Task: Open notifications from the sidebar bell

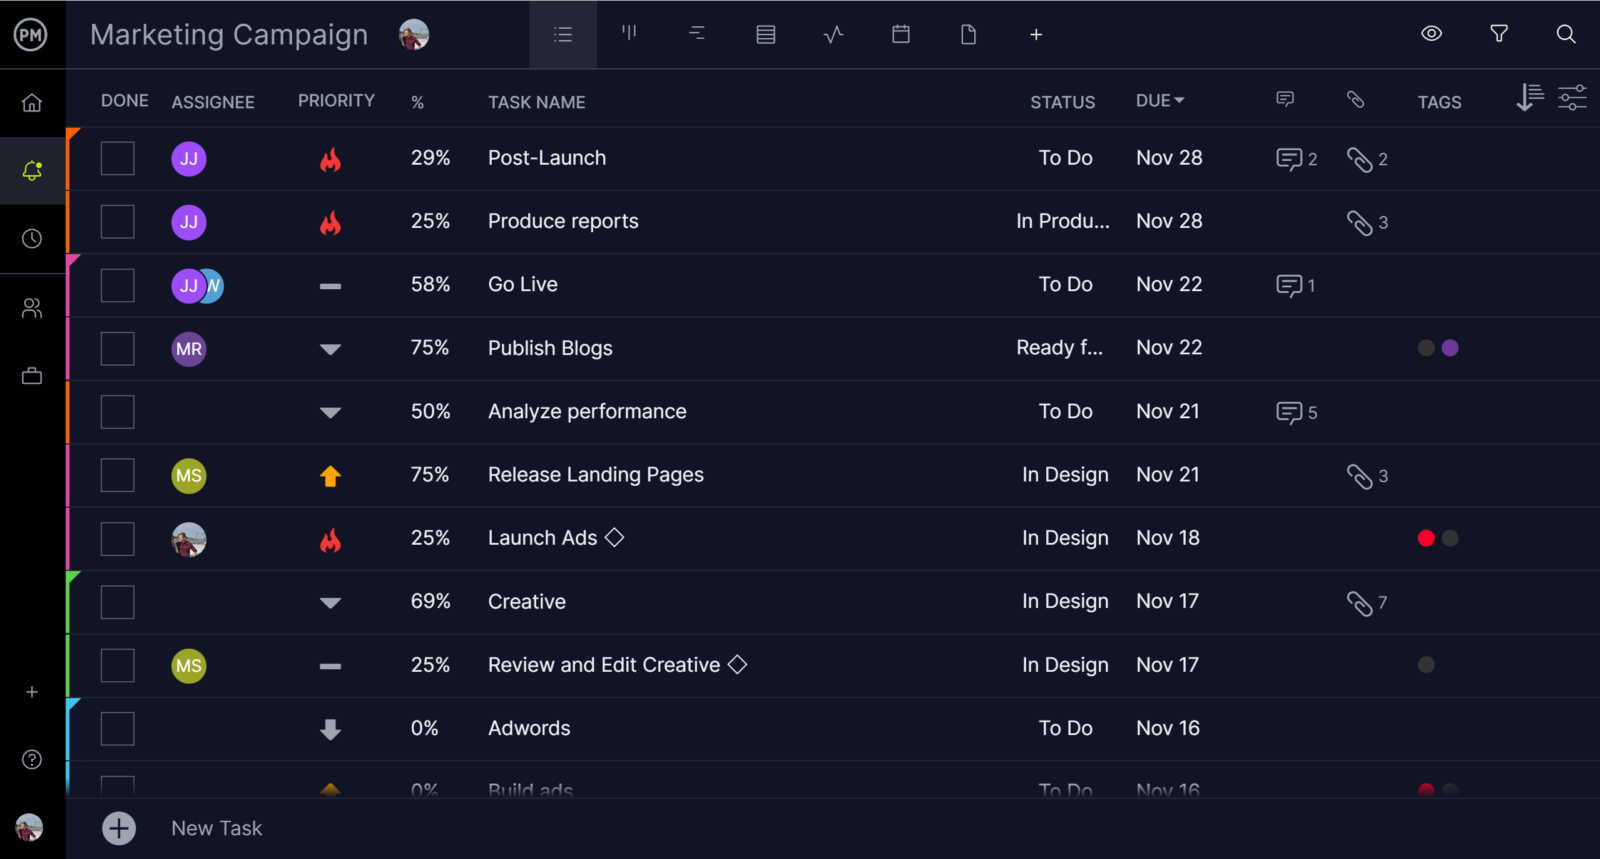Action: point(31,171)
